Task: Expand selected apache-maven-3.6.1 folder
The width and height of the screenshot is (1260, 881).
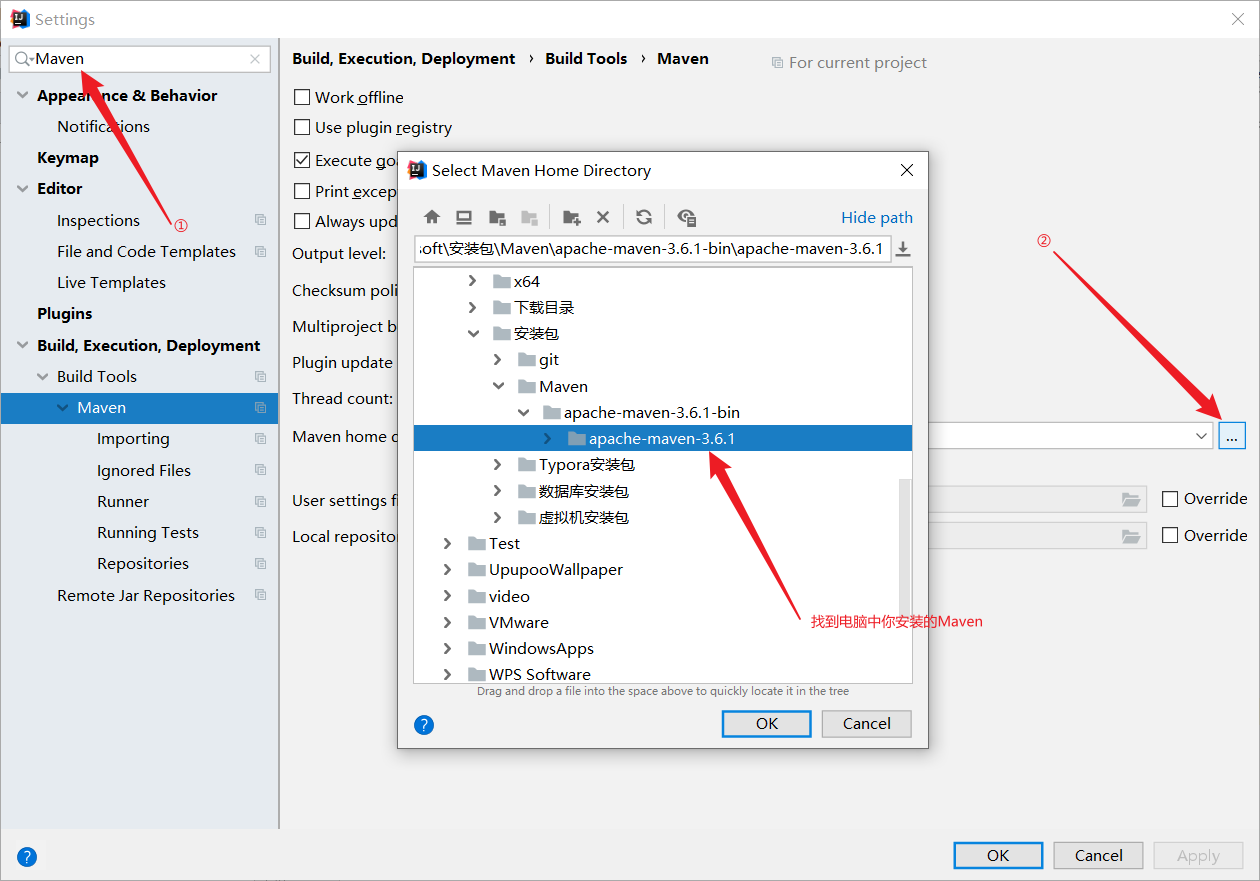Action: pos(547,438)
